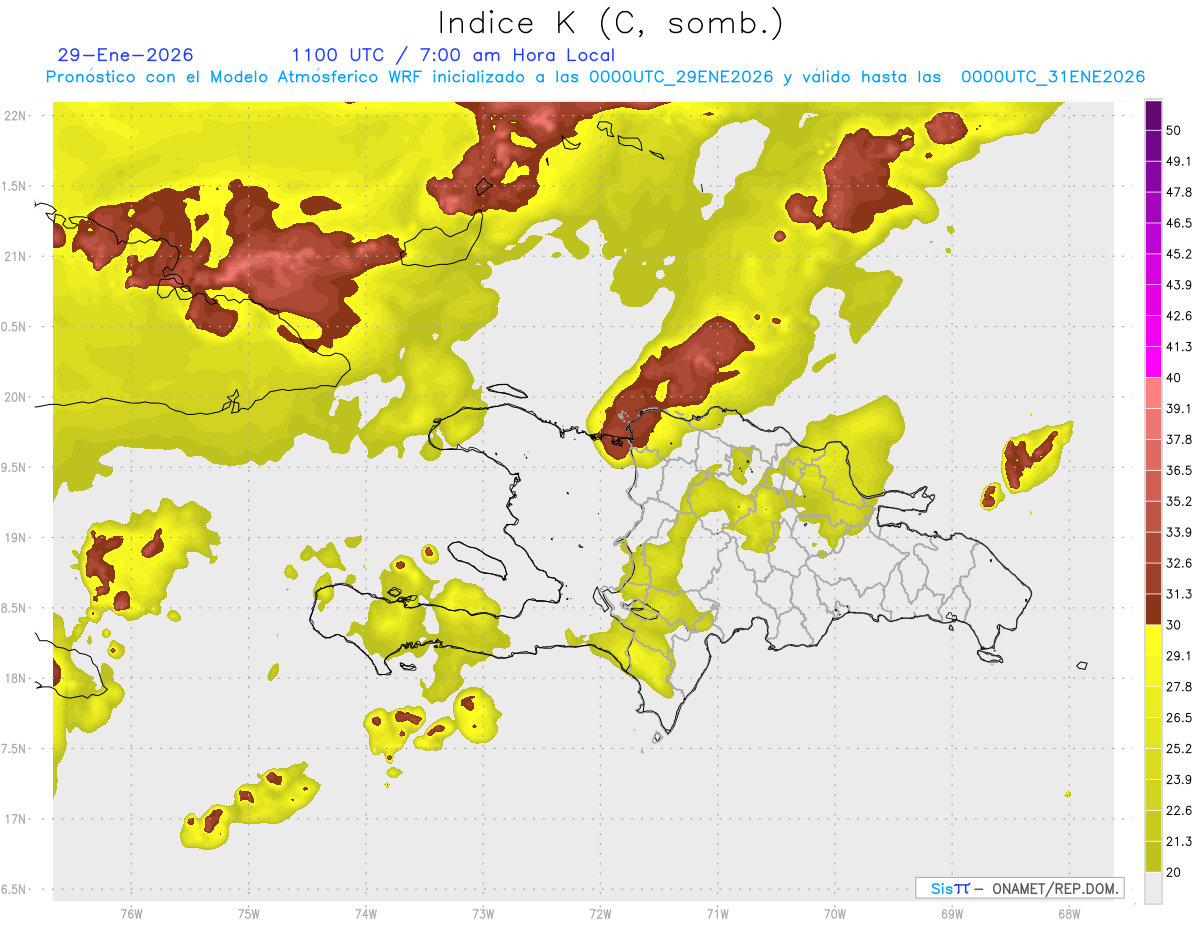Click the longitude label "73W"

point(483,913)
